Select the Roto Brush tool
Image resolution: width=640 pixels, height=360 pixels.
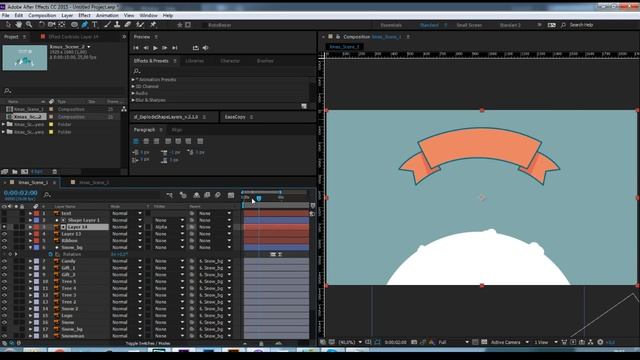click(x=140, y=25)
